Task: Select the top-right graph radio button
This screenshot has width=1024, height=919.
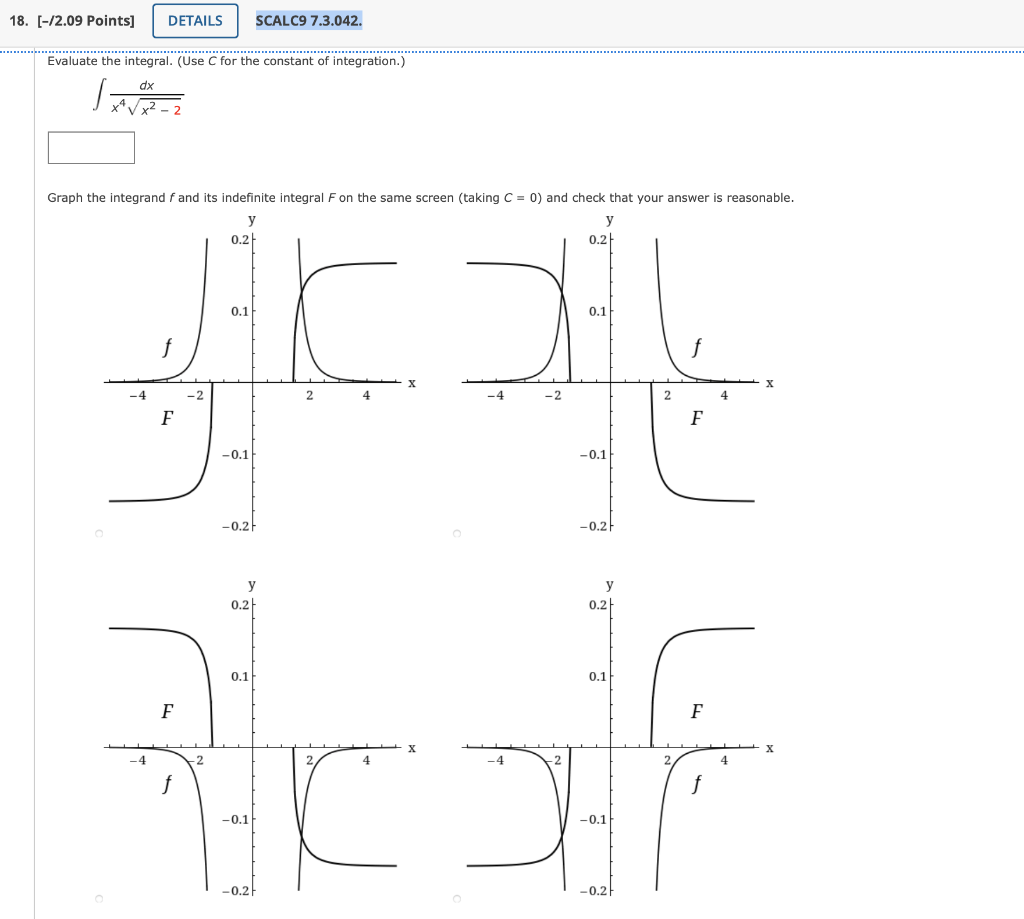Action: pyautogui.click(x=456, y=533)
